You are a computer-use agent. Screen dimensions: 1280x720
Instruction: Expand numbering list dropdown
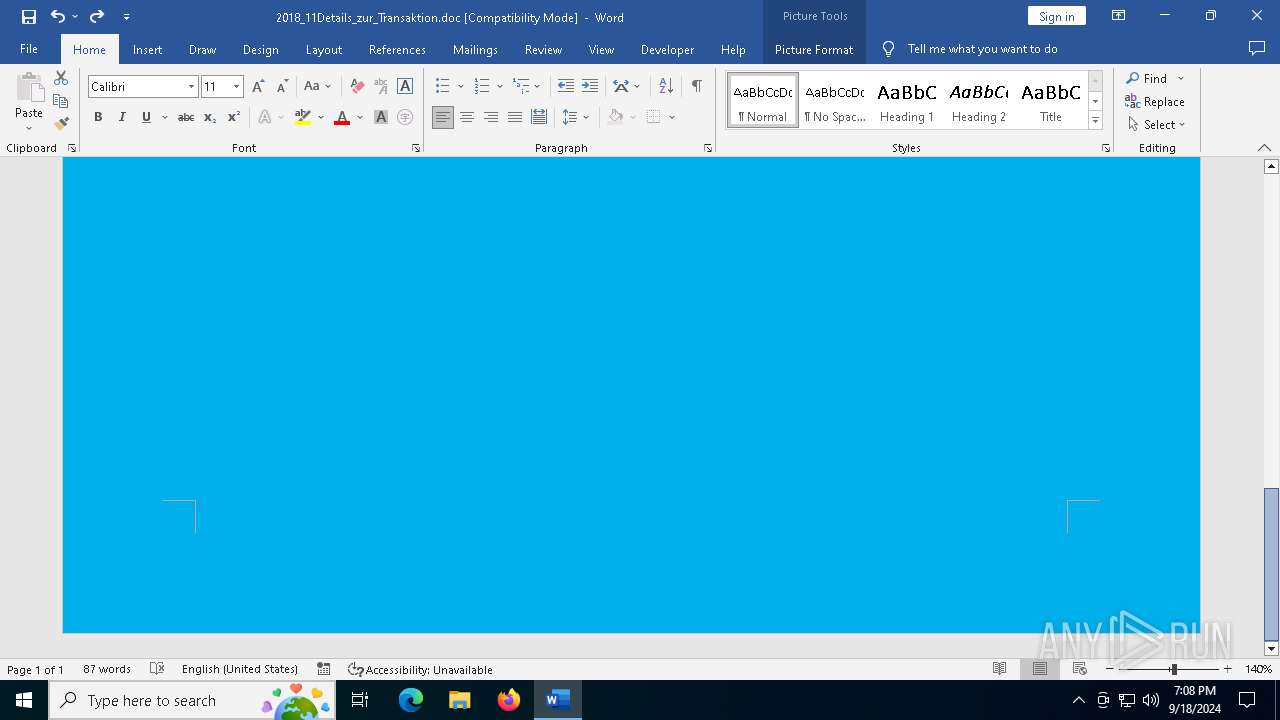(x=500, y=86)
